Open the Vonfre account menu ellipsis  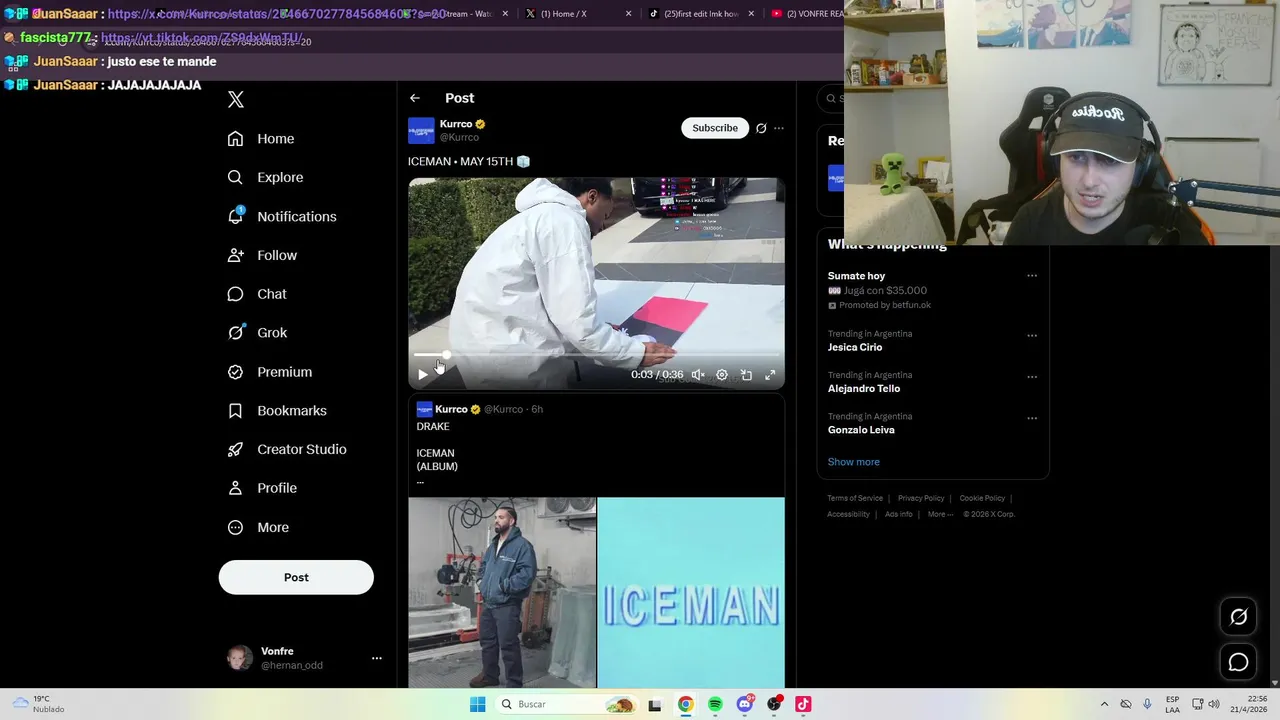point(377,658)
